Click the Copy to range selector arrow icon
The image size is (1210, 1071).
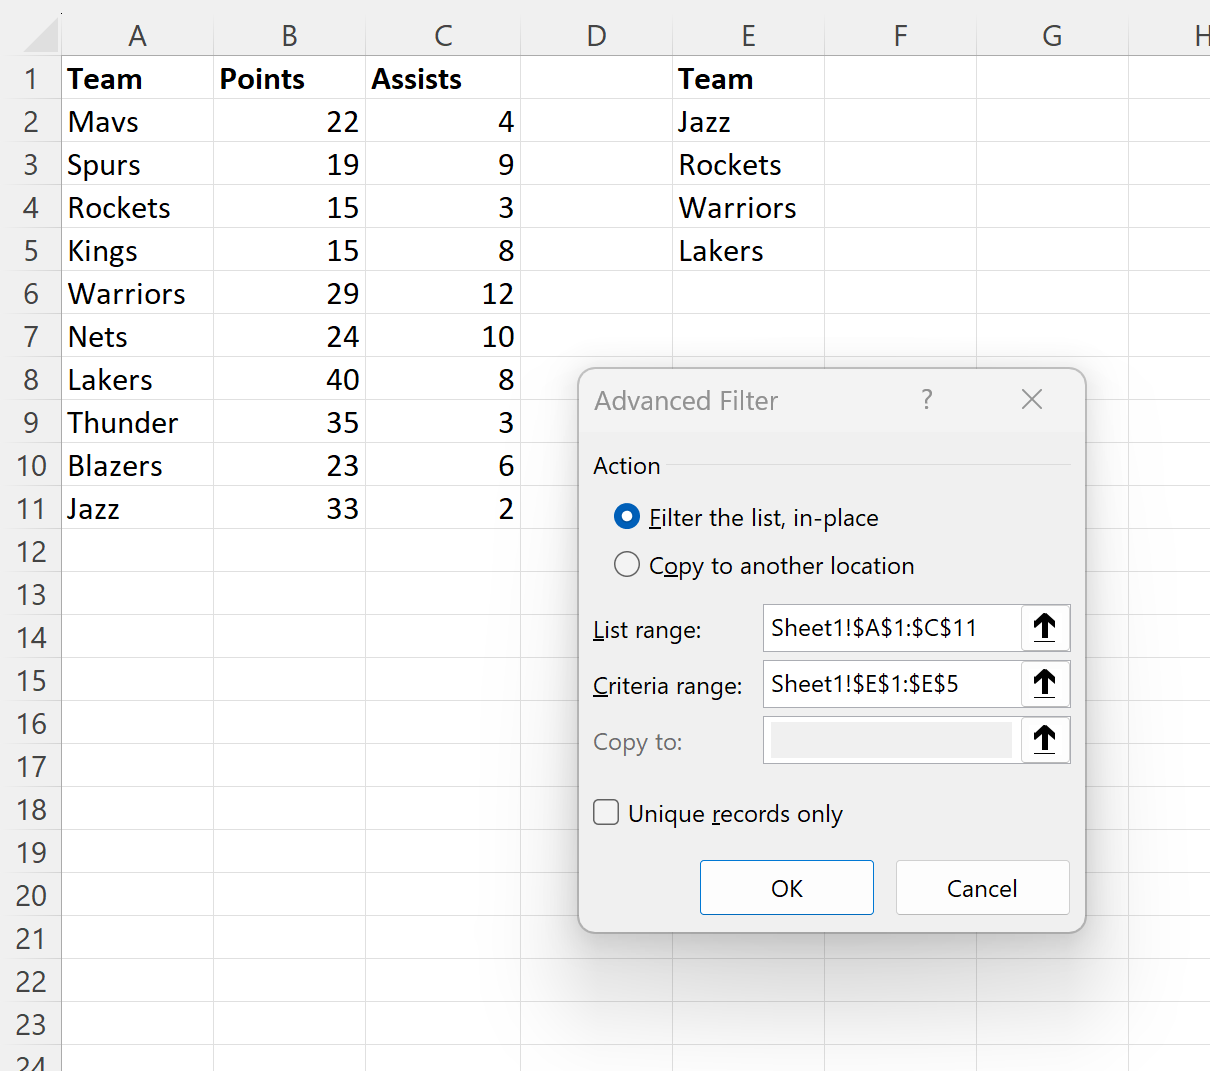pos(1044,740)
